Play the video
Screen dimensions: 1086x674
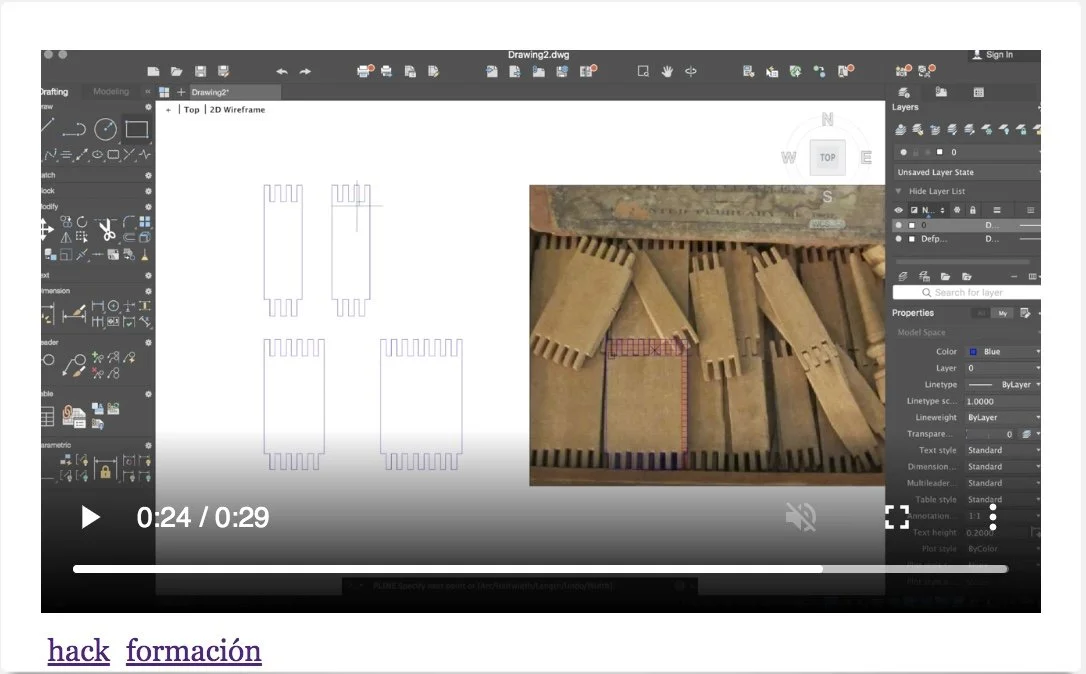tap(90, 517)
